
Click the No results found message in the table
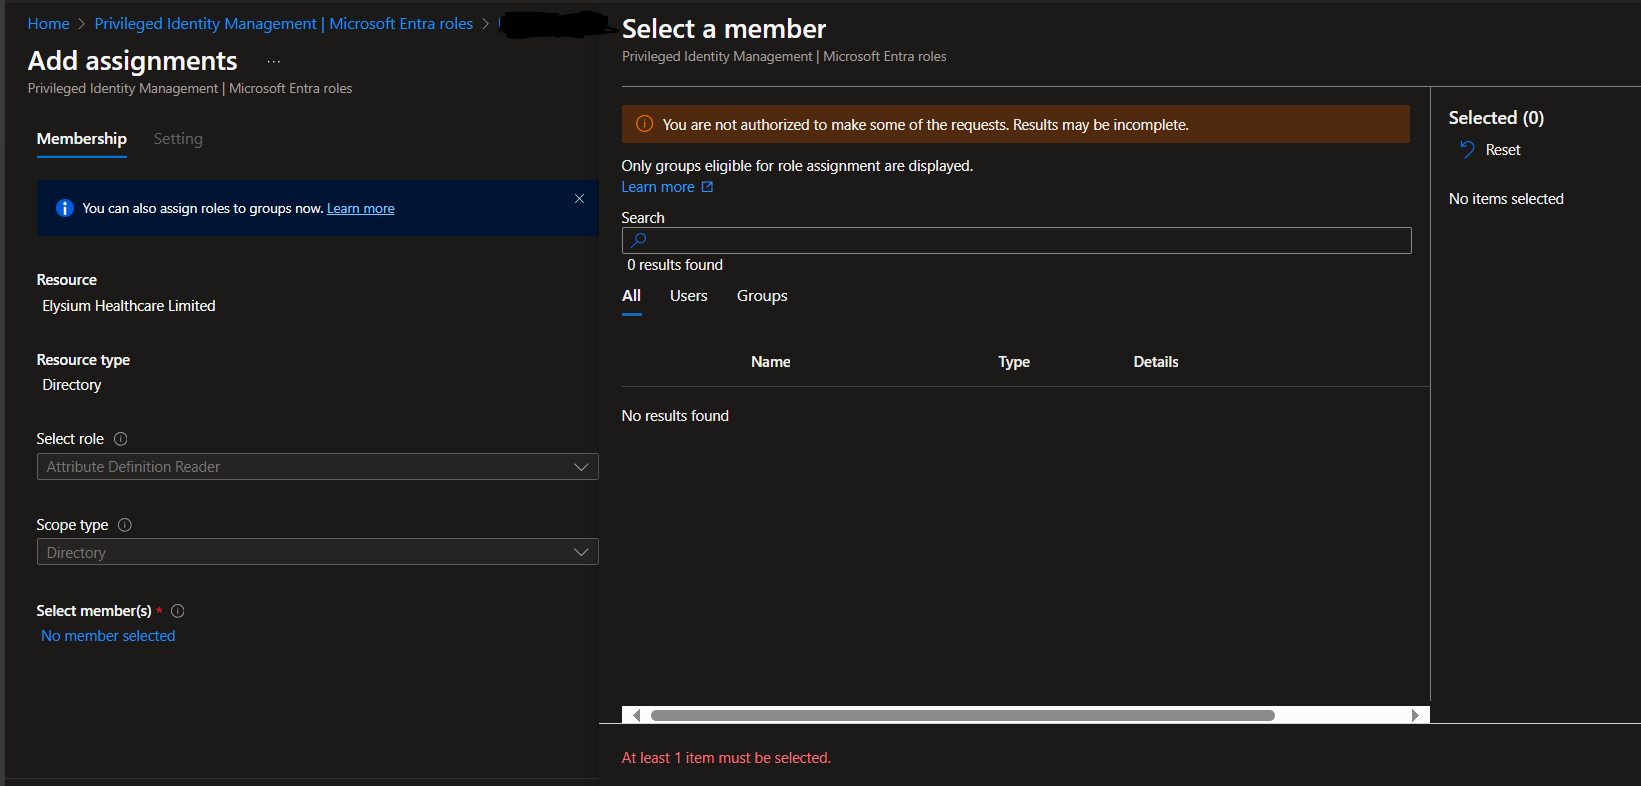tap(675, 416)
